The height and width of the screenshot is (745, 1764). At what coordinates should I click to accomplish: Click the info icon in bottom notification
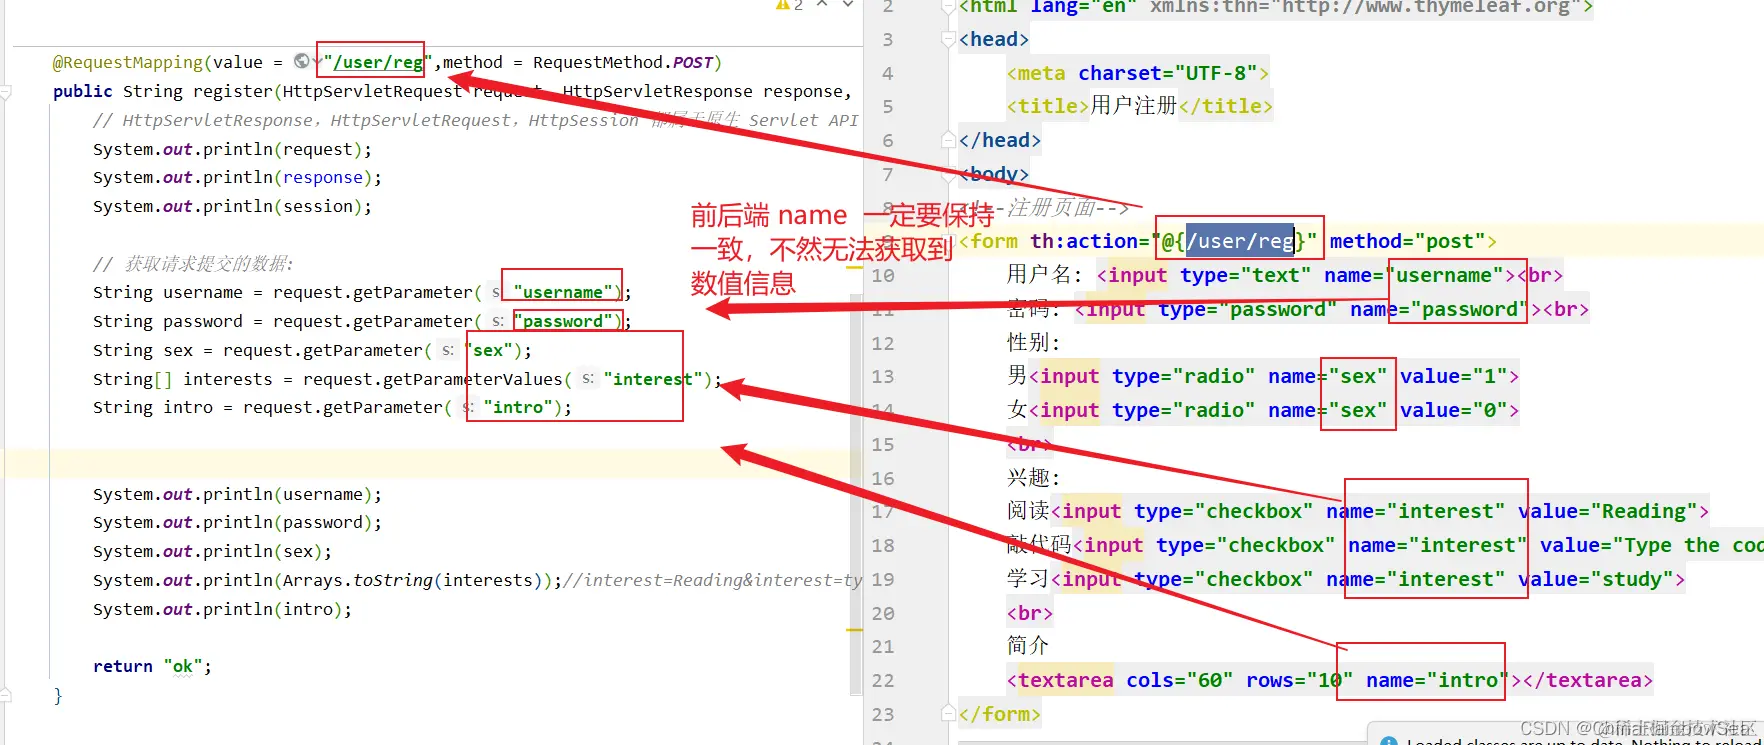pos(1389,741)
